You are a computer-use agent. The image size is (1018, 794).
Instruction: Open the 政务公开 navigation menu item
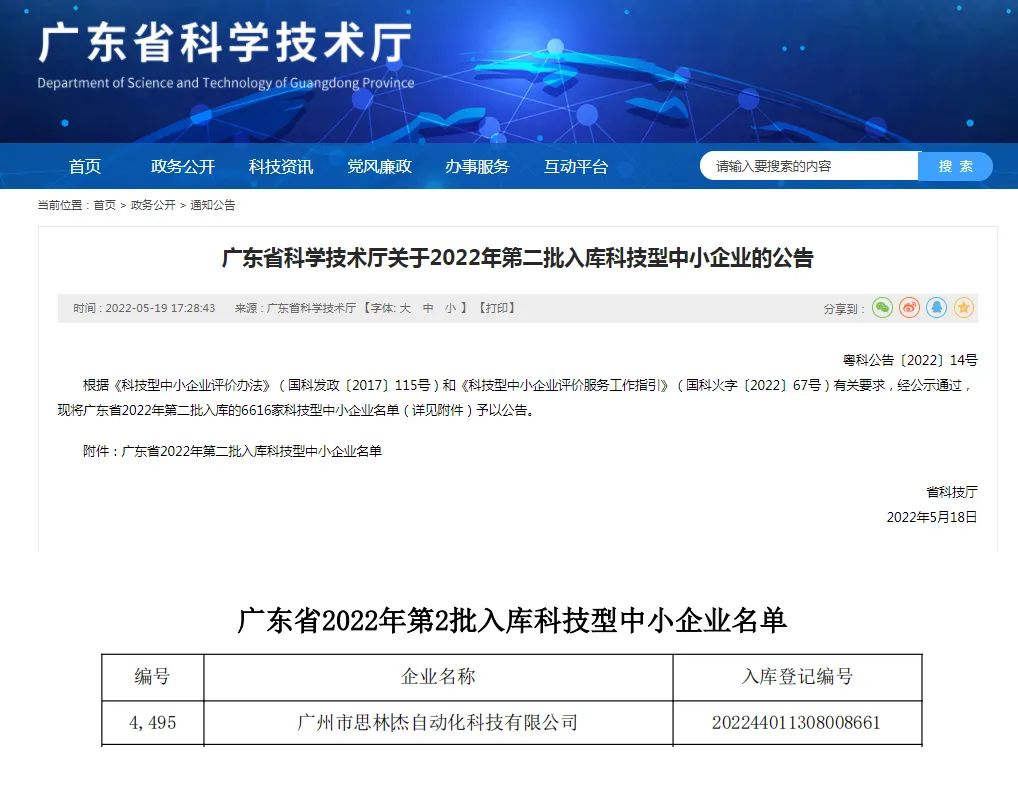pos(182,167)
